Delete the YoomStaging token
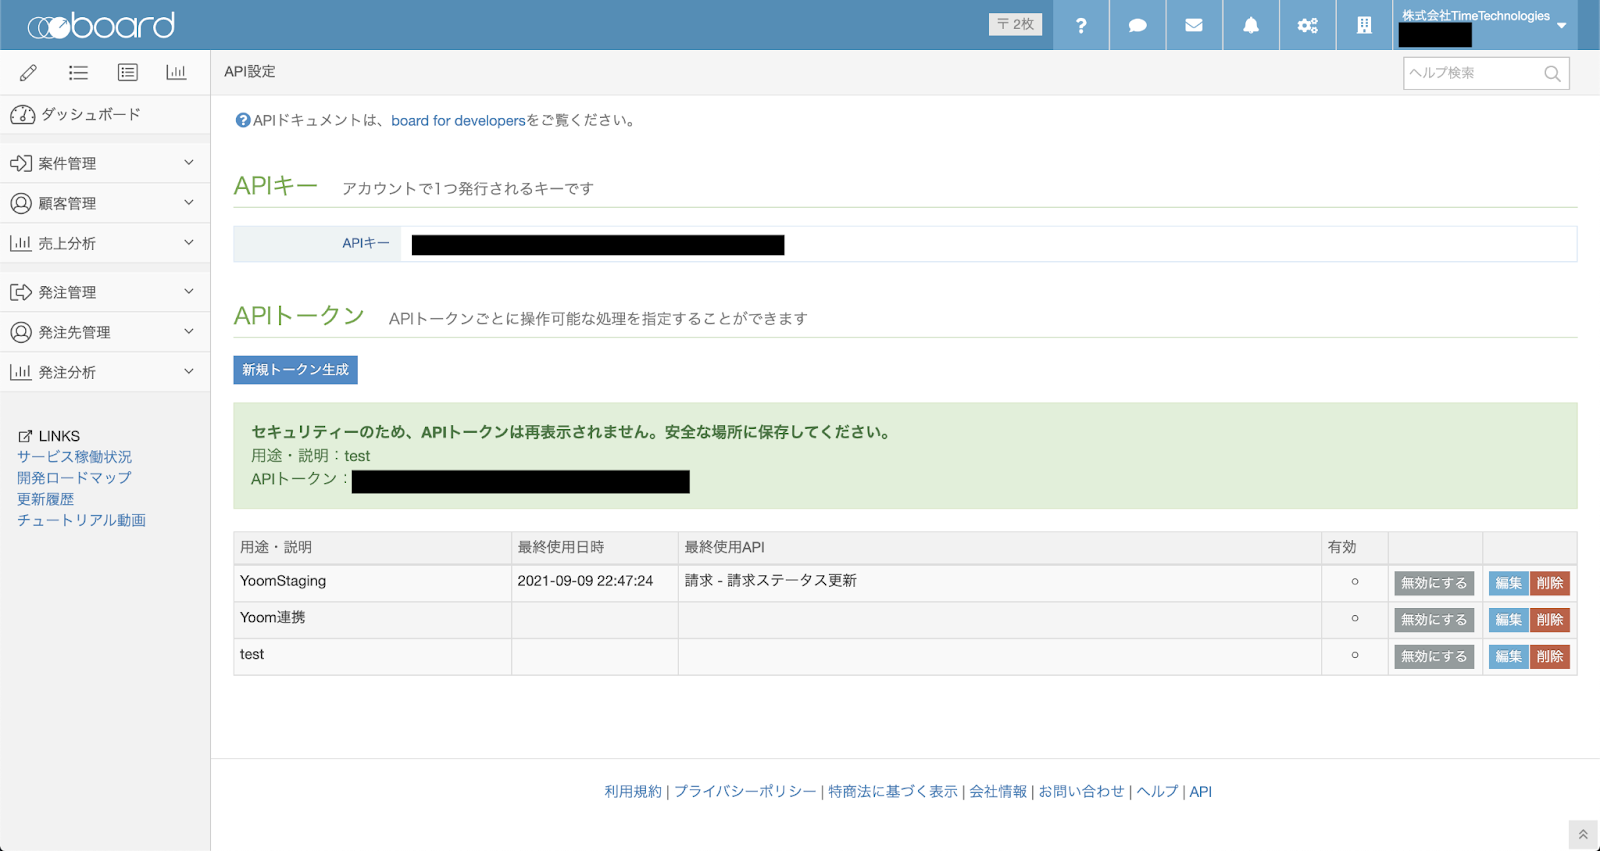The image size is (1600, 851). coord(1550,583)
